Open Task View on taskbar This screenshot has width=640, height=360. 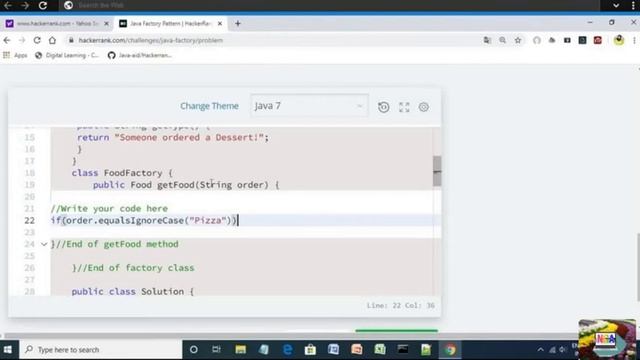[x=216, y=349]
